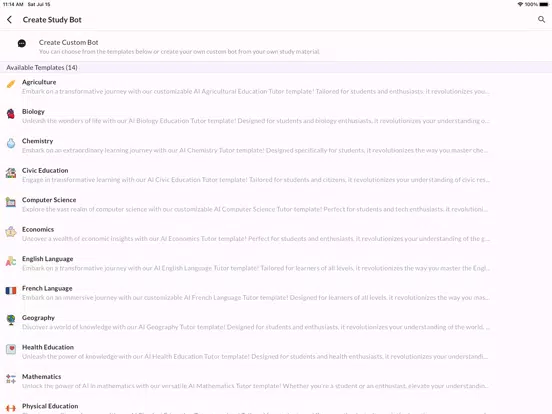Choose the Agriculture template title
The height and width of the screenshot is (414, 552).
pos(39,82)
